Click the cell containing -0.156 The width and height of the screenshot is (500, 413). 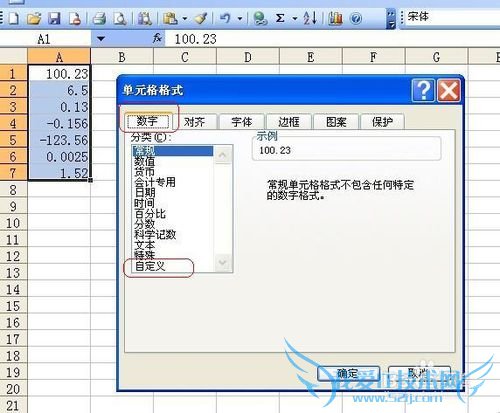(x=59, y=123)
